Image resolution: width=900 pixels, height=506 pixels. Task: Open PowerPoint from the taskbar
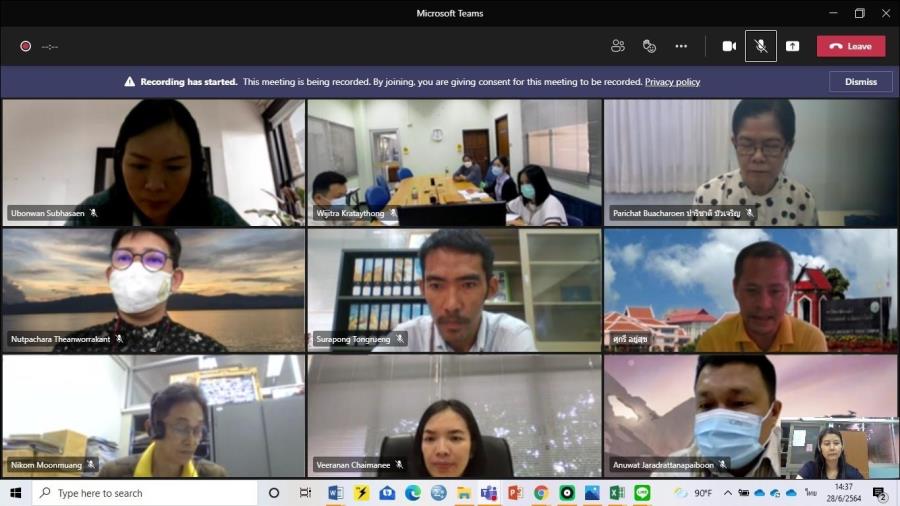pos(515,493)
